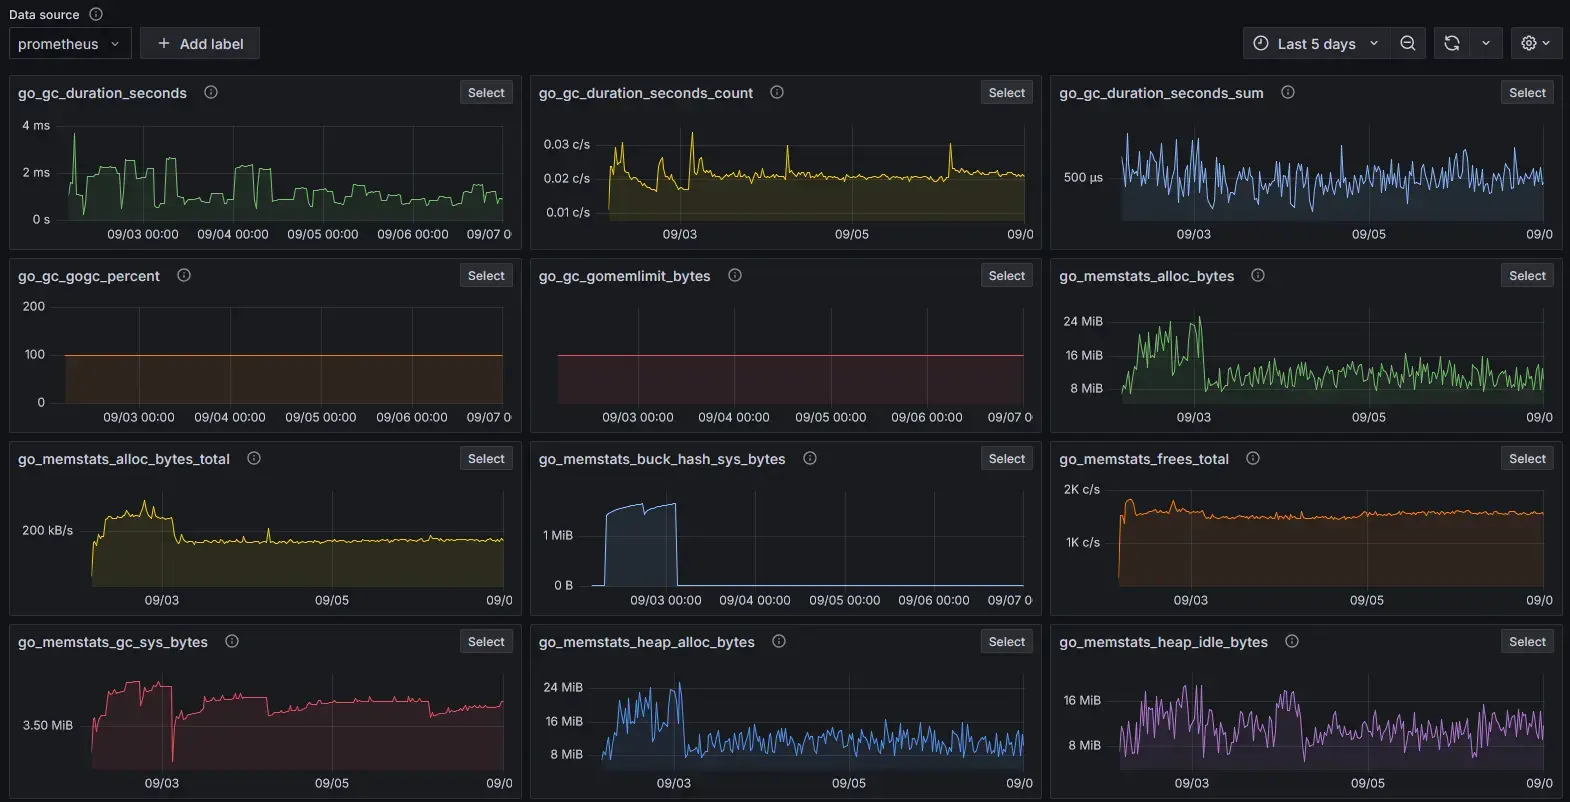Select the go_gc_duration_seconds_sum metric

point(1527,93)
